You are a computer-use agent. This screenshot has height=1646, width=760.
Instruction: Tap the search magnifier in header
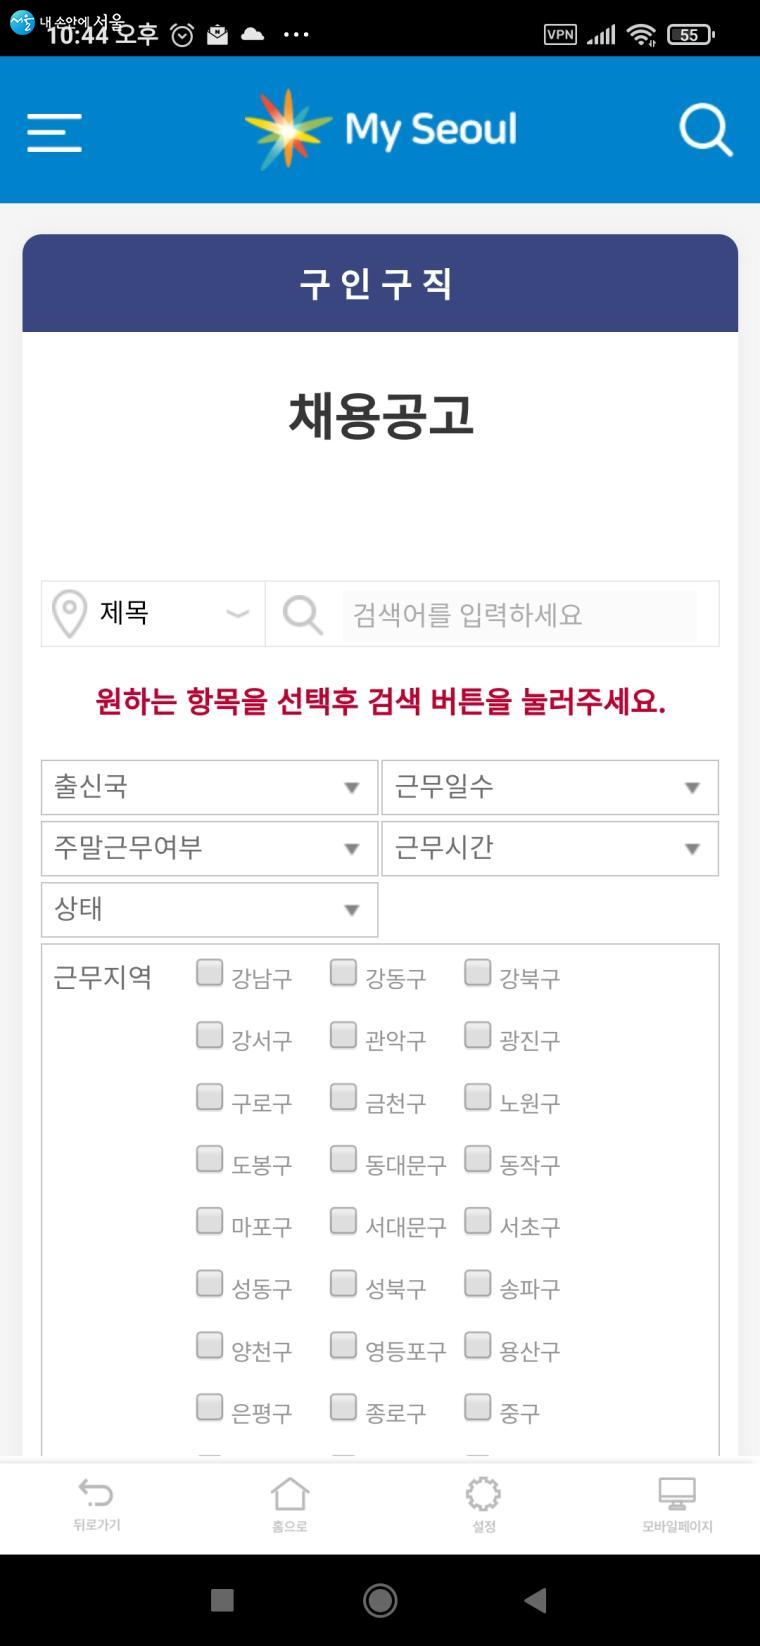705,131
